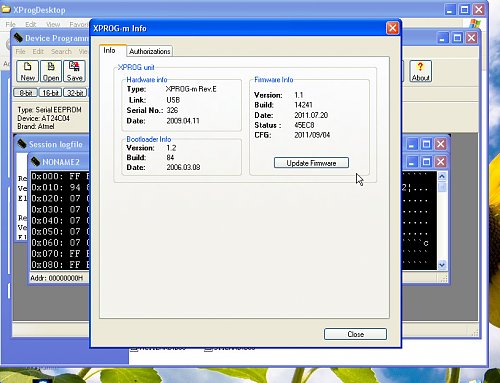Switch to 8-bit view mode
500x383 pixels.
[26, 93]
